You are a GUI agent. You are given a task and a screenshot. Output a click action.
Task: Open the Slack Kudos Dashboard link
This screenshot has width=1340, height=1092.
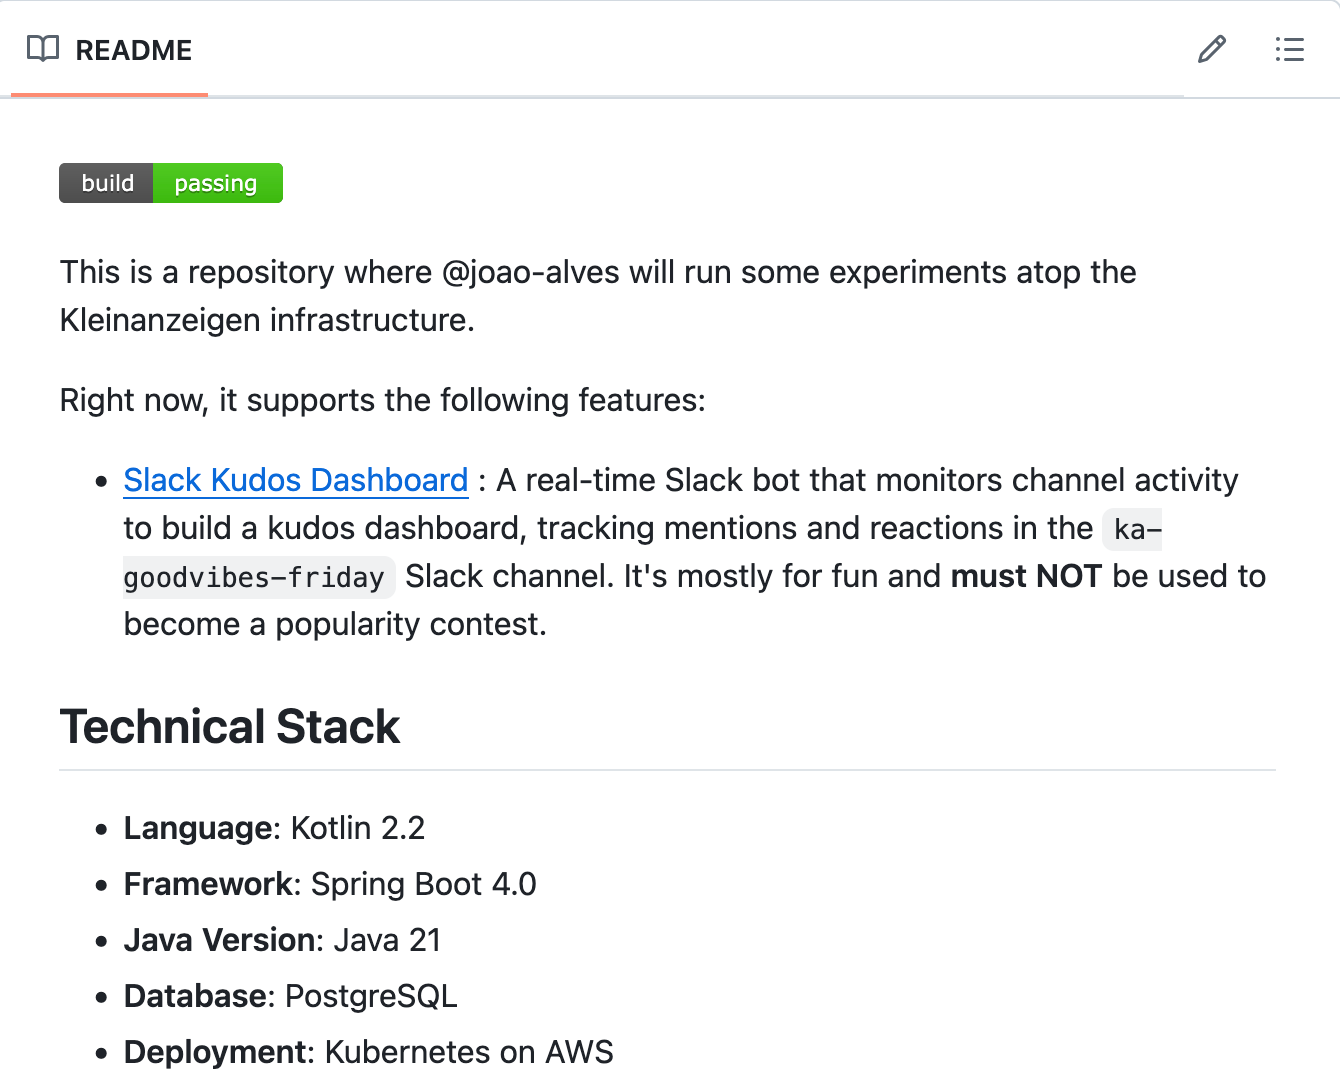click(x=296, y=480)
